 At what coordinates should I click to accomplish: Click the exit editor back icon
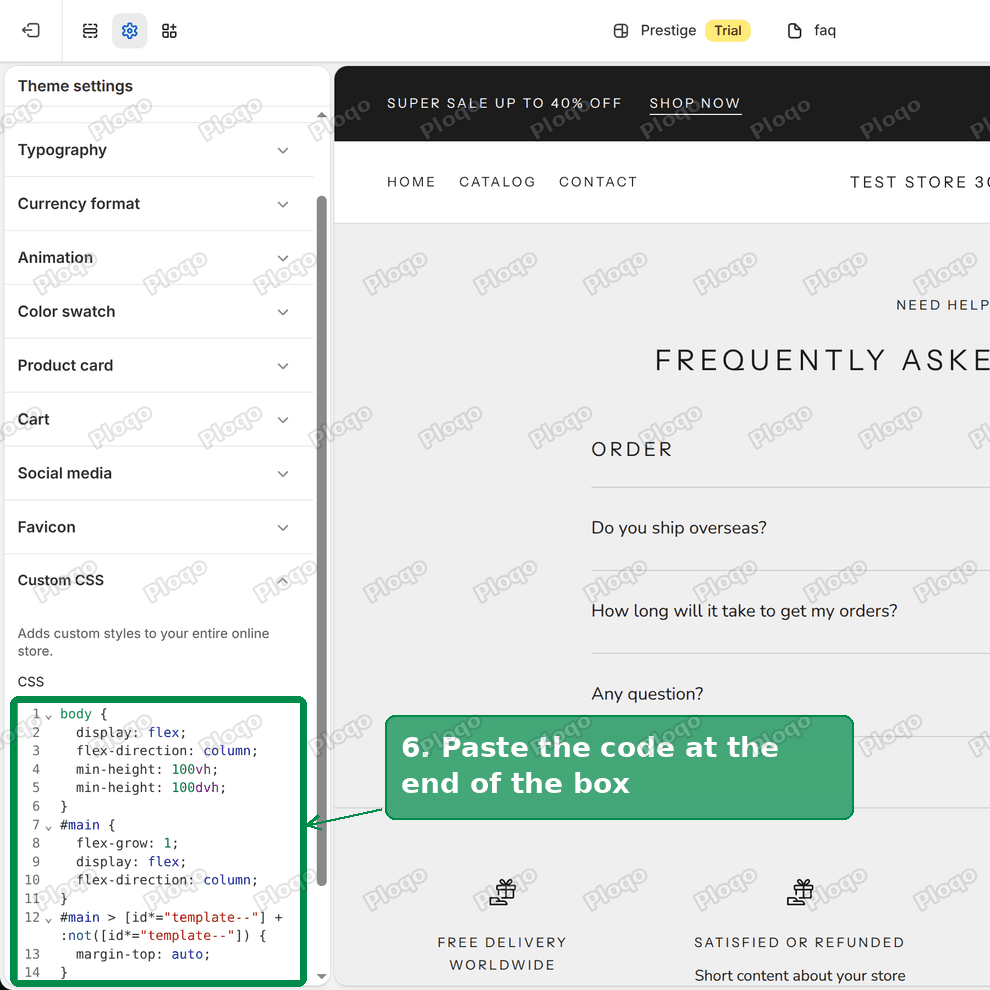coord(30,30)
